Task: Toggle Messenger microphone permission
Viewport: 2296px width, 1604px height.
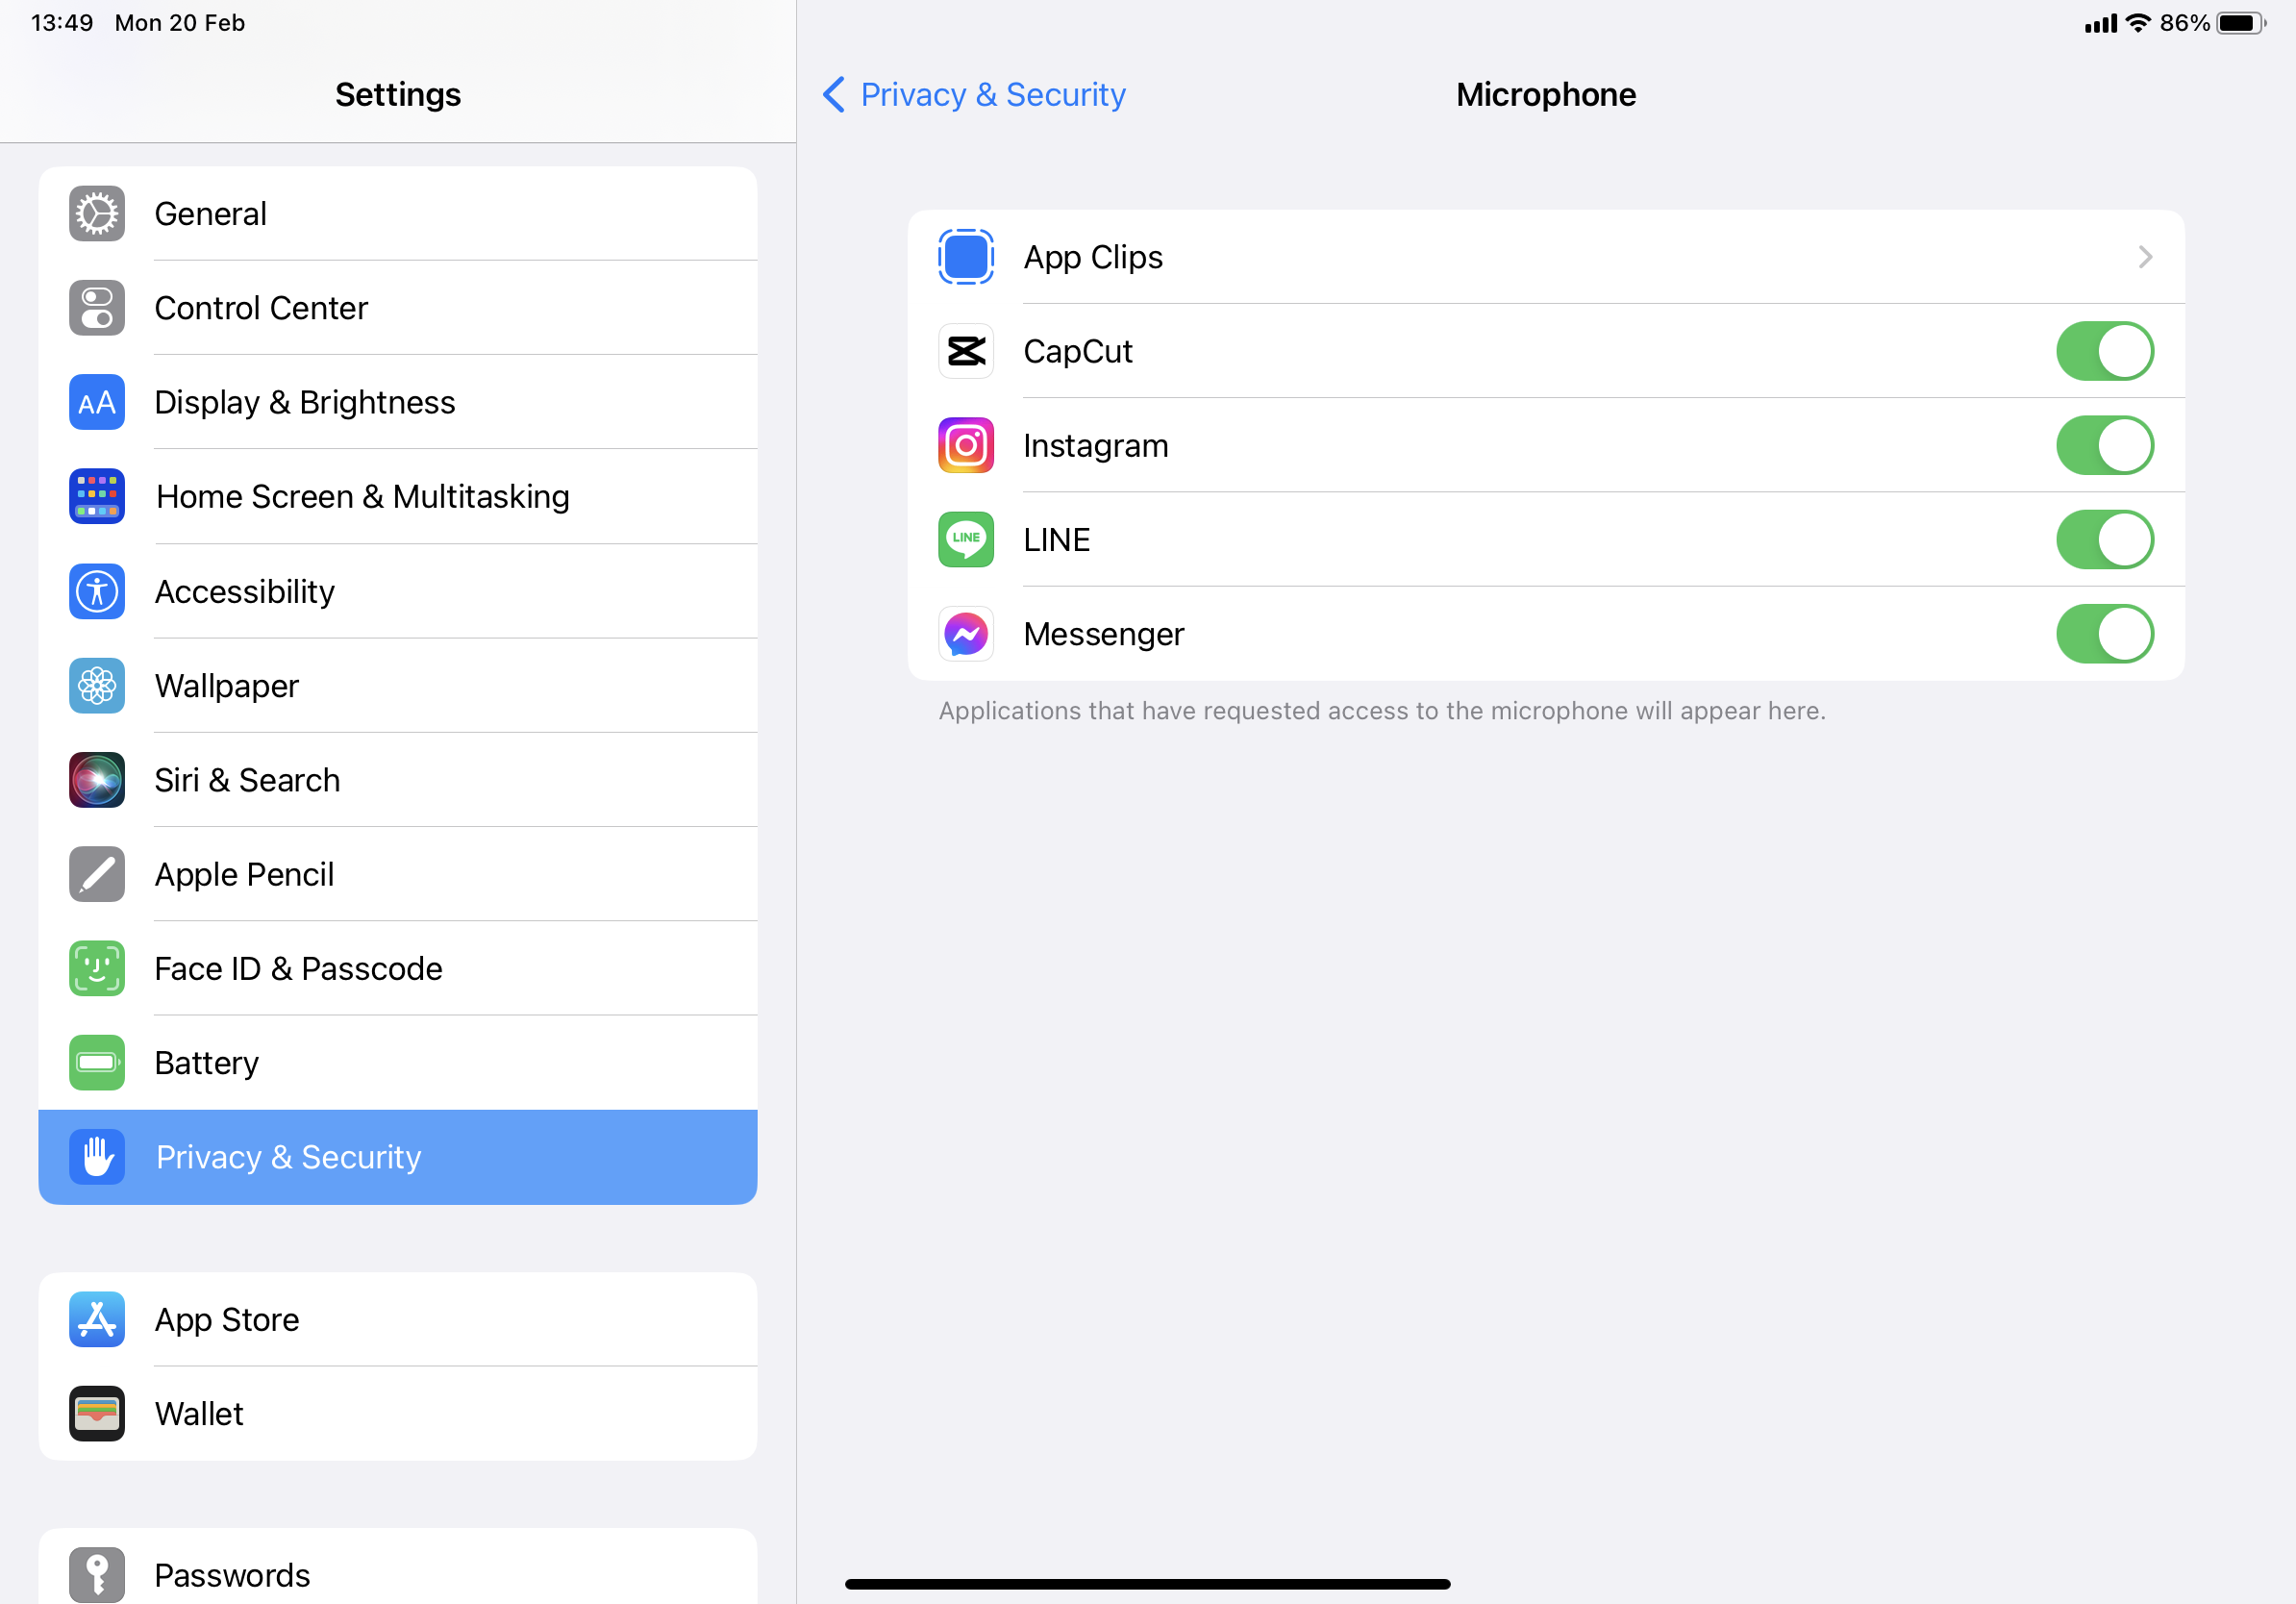Action: [x=2104, y=634]
